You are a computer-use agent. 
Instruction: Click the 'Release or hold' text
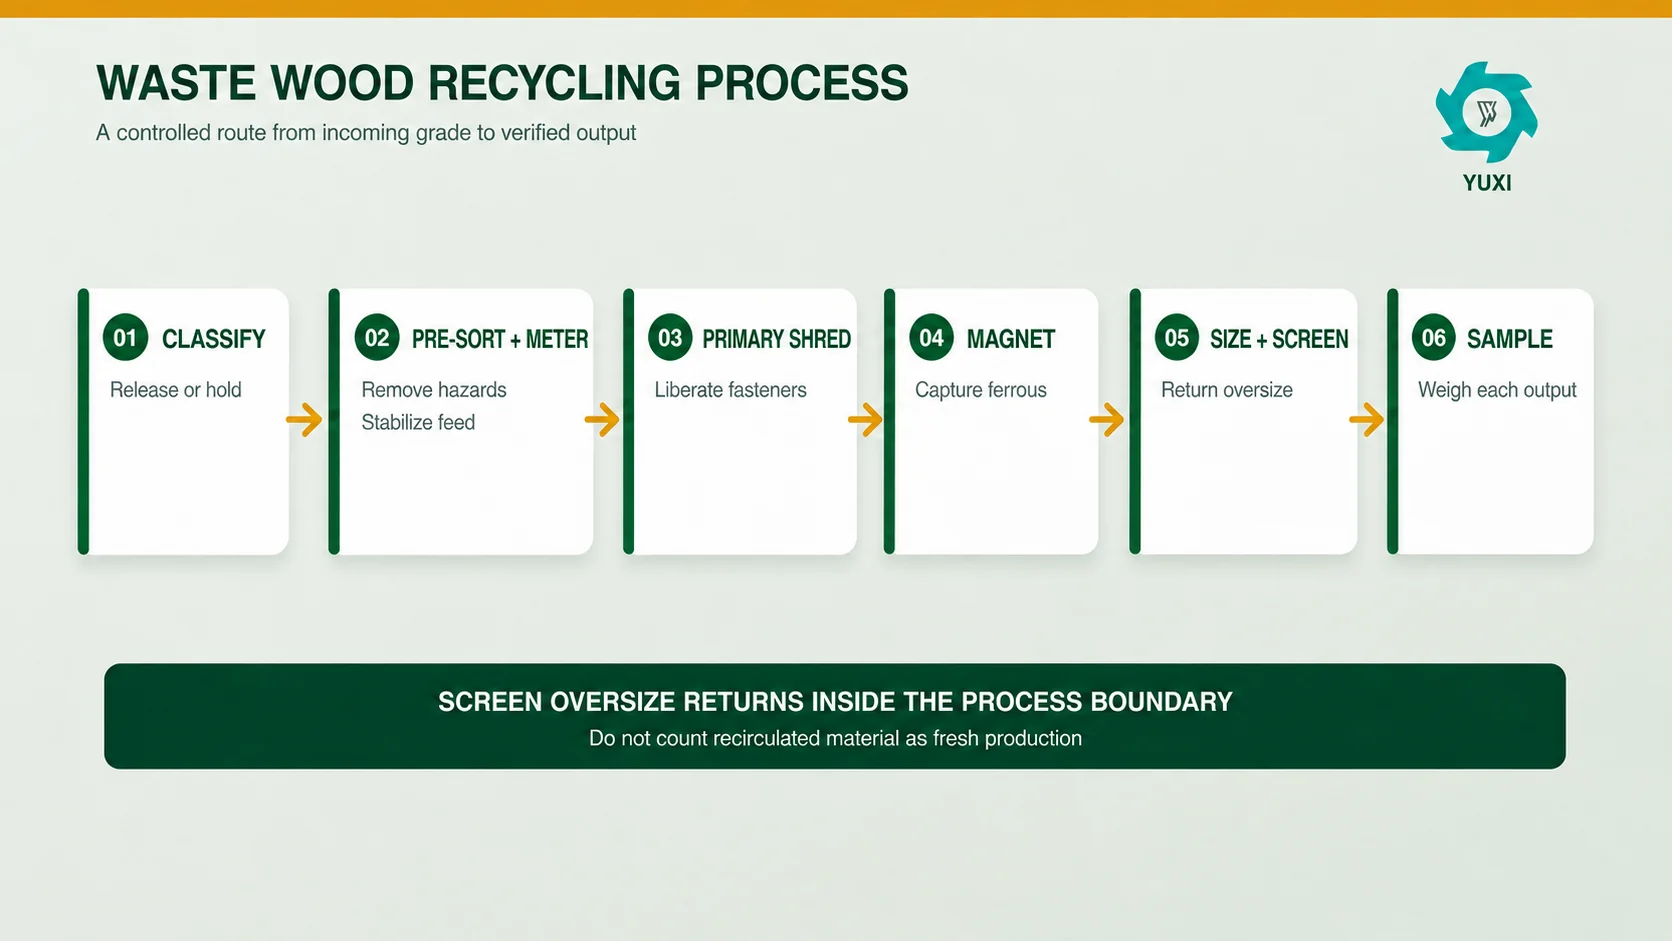[x=176, y=390]
